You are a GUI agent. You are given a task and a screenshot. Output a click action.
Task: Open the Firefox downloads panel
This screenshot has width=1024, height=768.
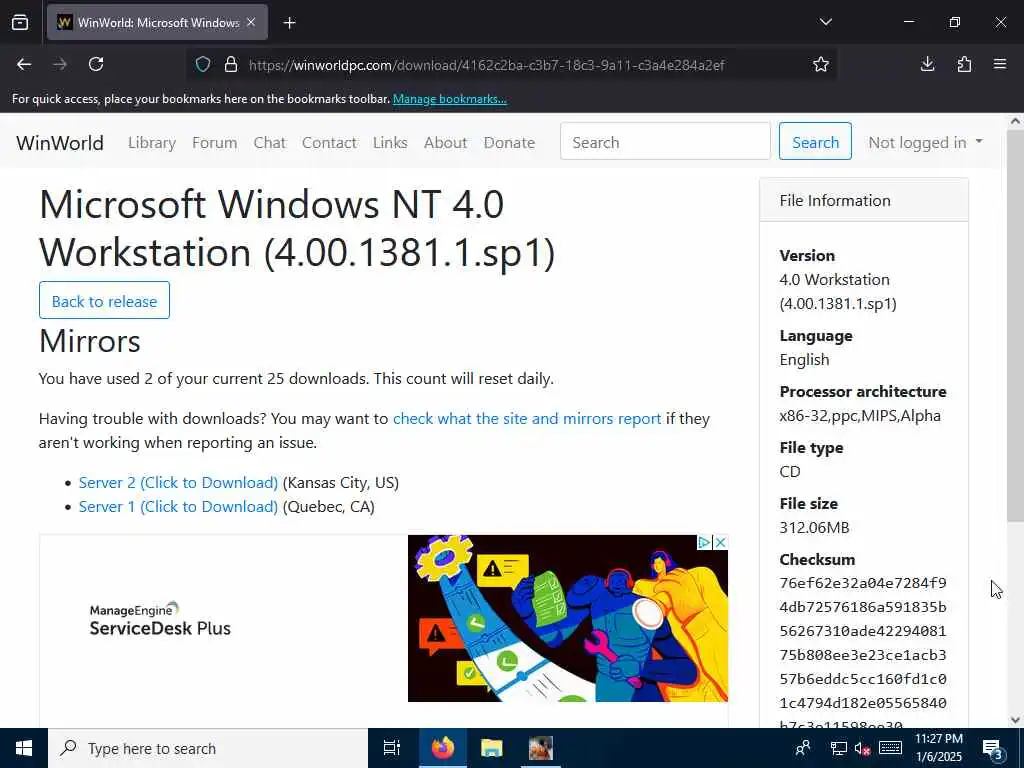(927, 64)
